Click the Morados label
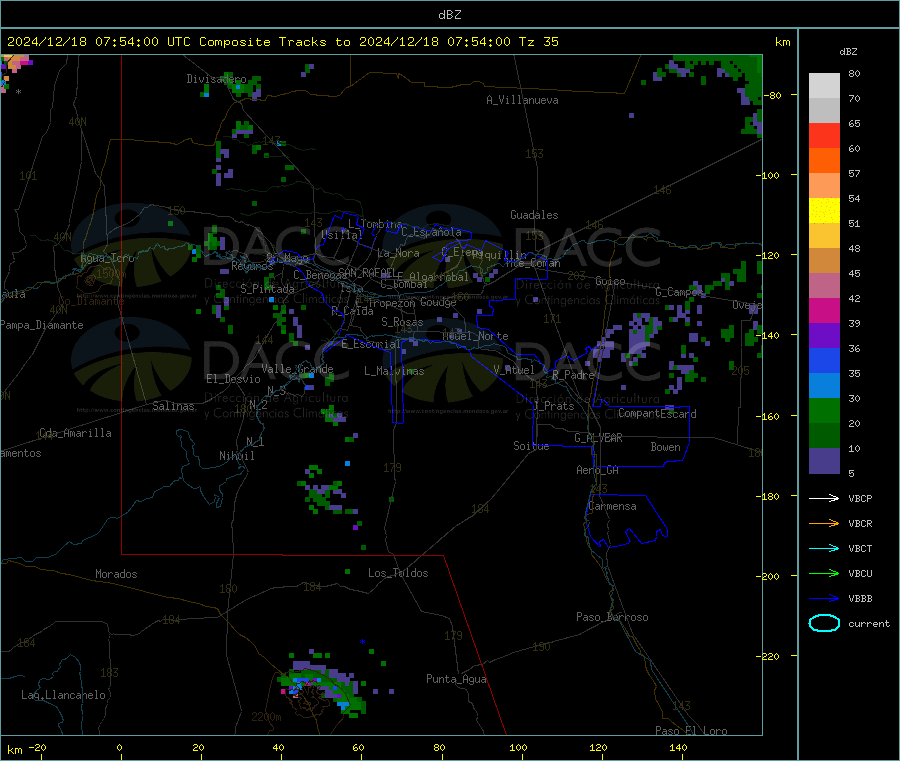This screenshot has width=900, height=761. pyautogui.click(x=116, y=574)
